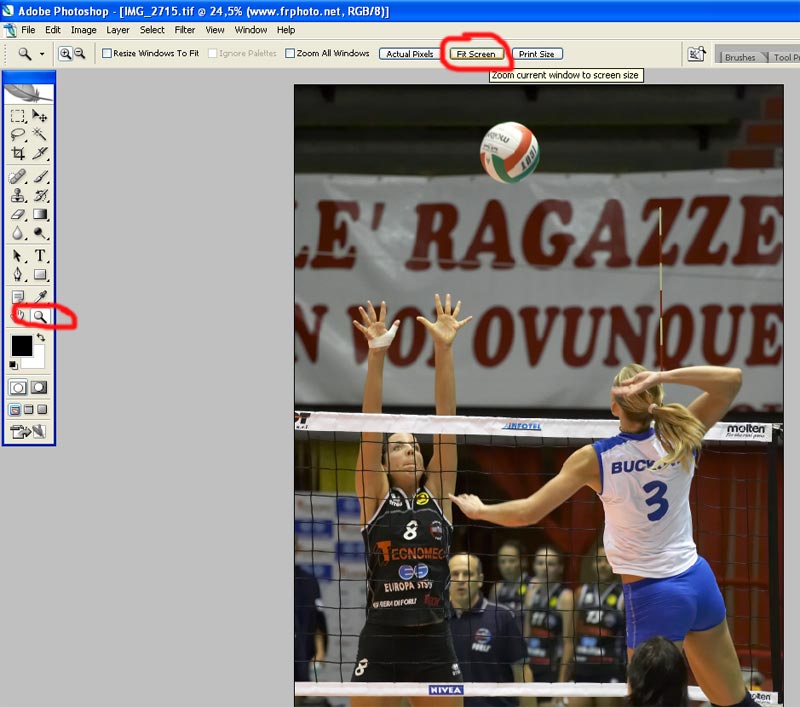
Task: Click the zoom out magnifier button
Action: [79, 53]
